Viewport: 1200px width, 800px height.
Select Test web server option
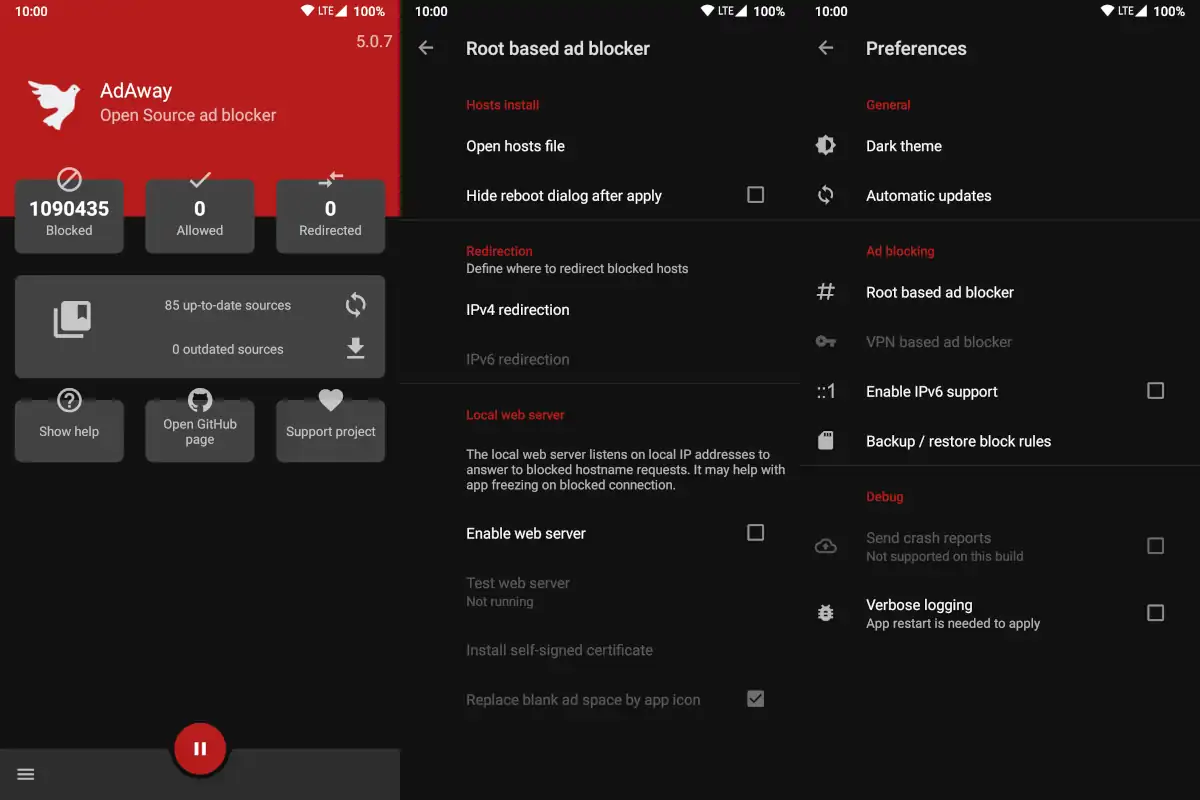600,591
